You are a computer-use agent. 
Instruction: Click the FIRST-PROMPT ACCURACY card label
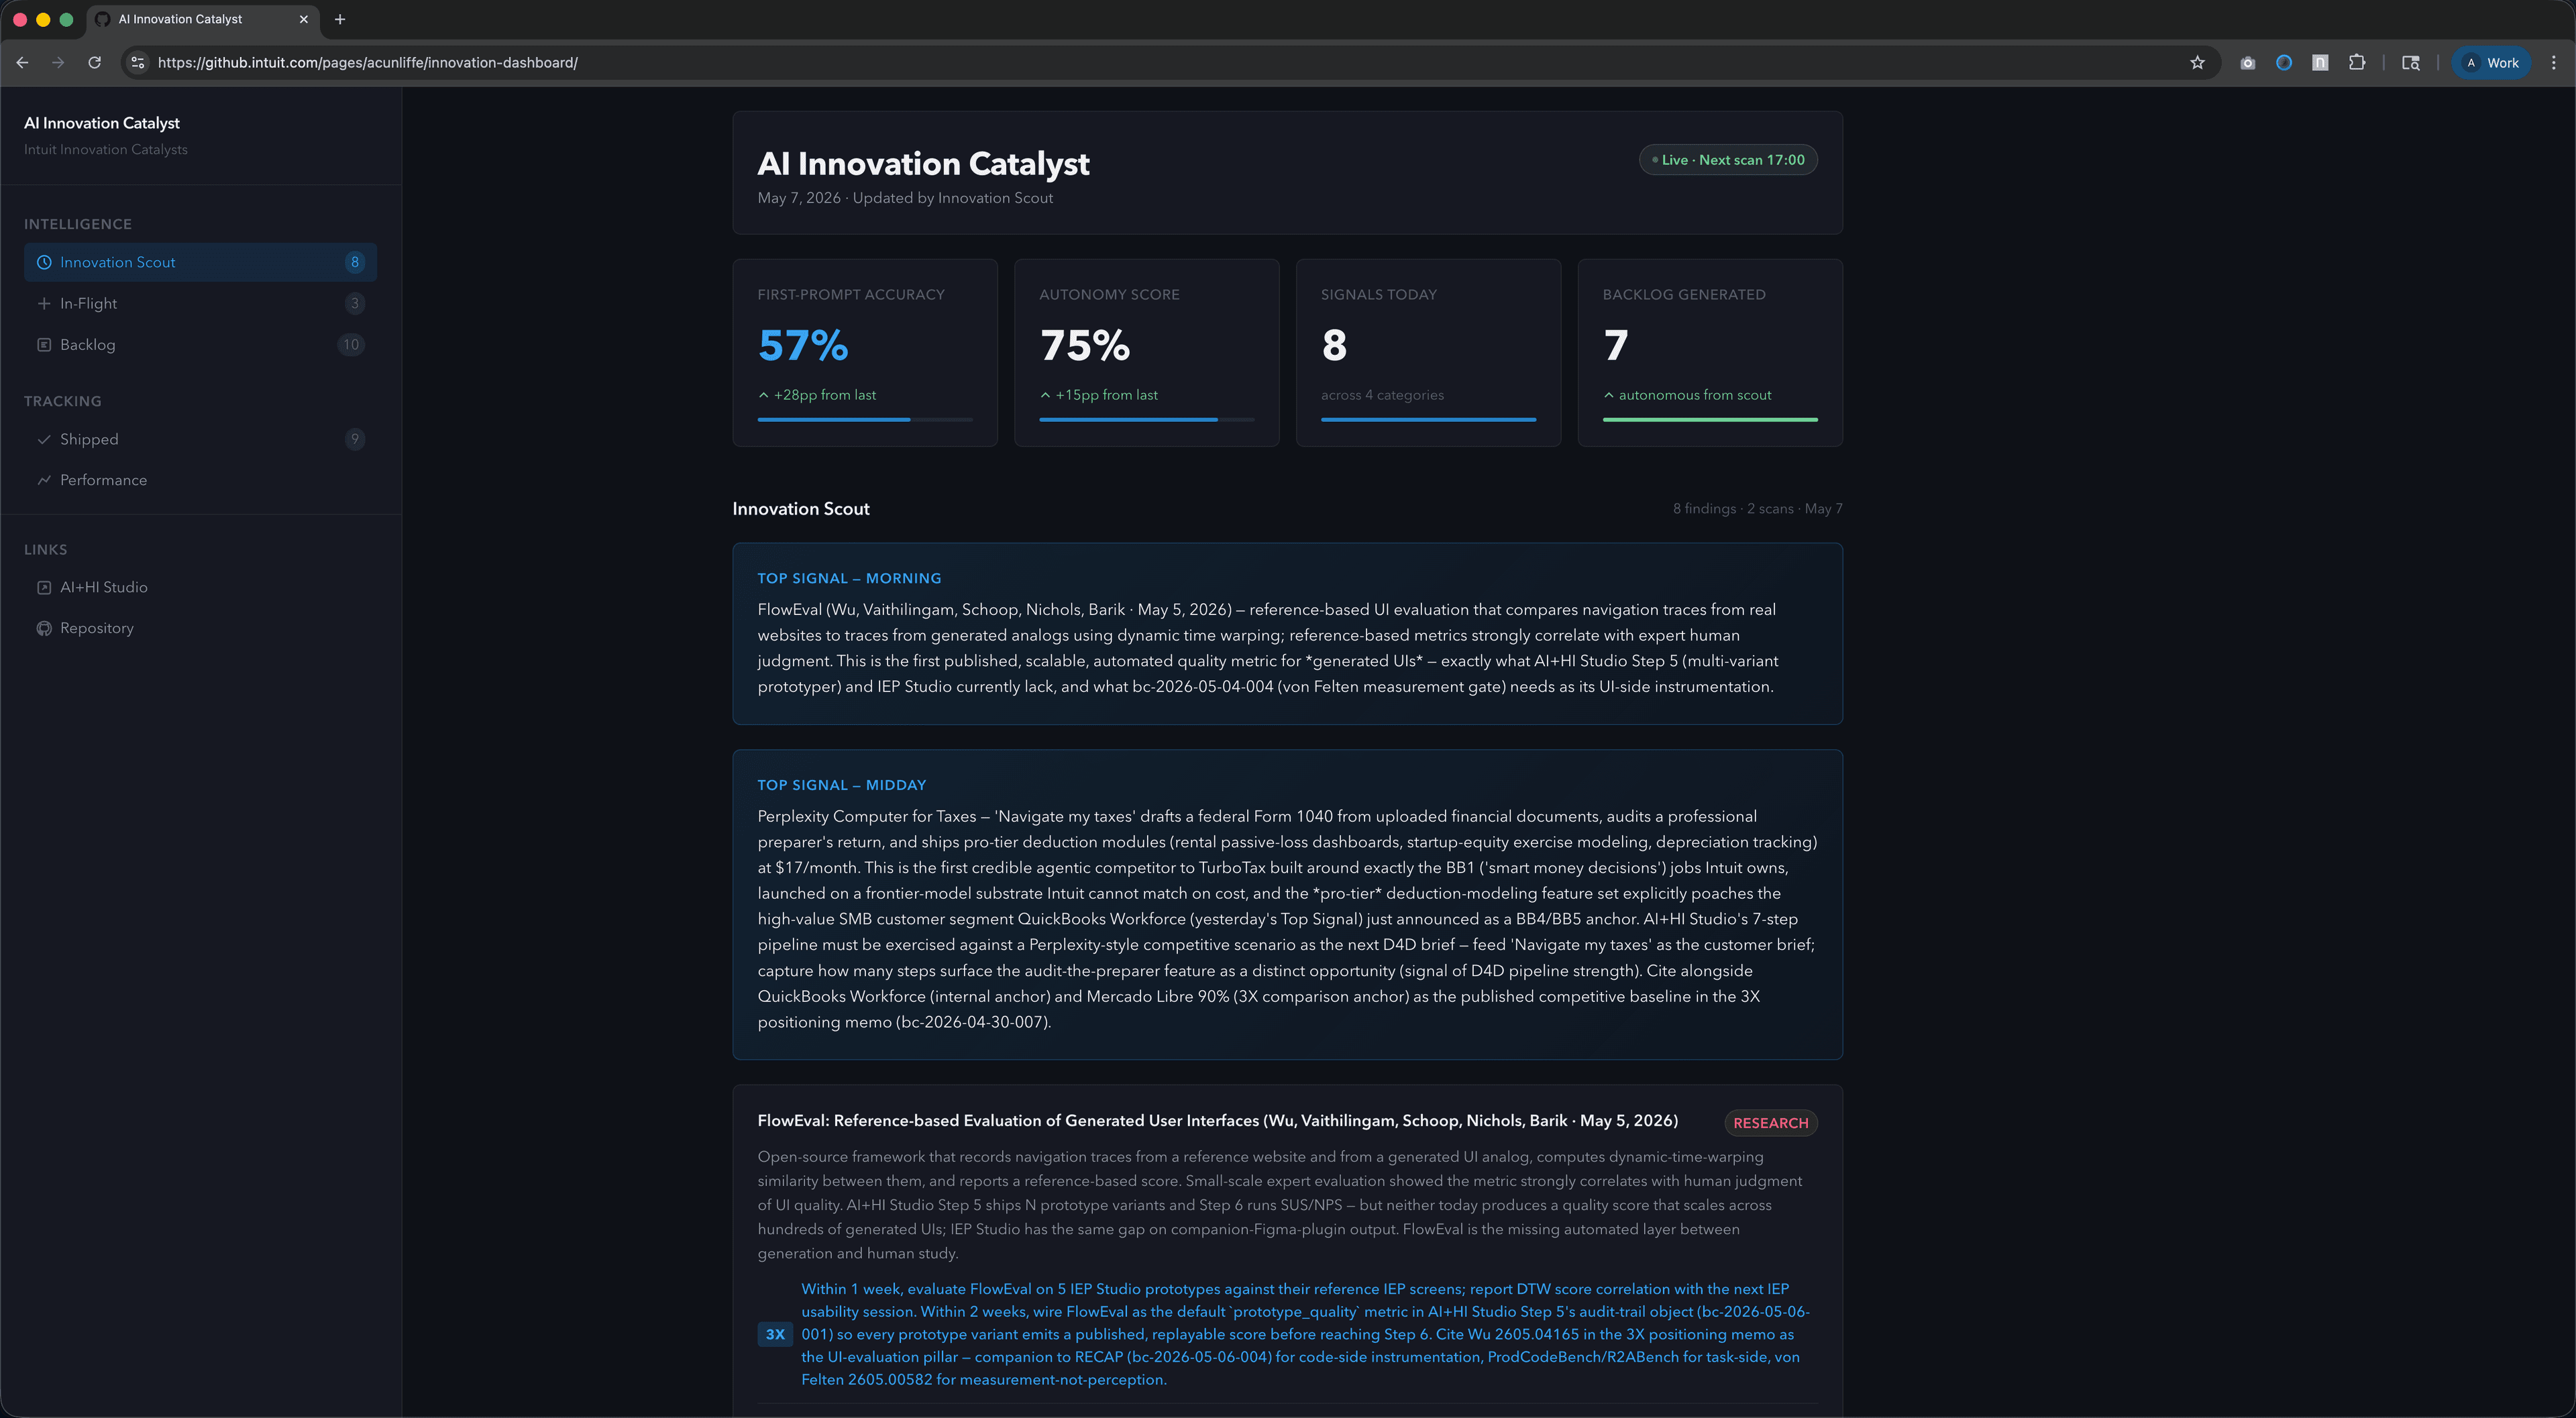[x=851, y=294]
